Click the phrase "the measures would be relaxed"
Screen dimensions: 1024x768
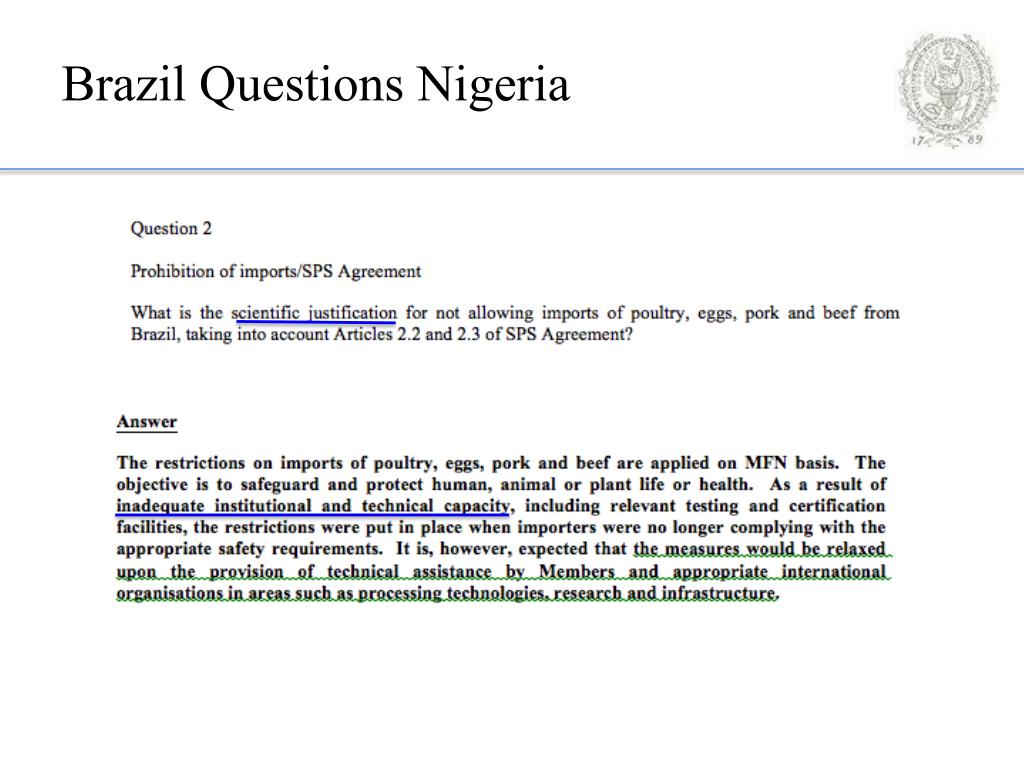pos(760,549)
